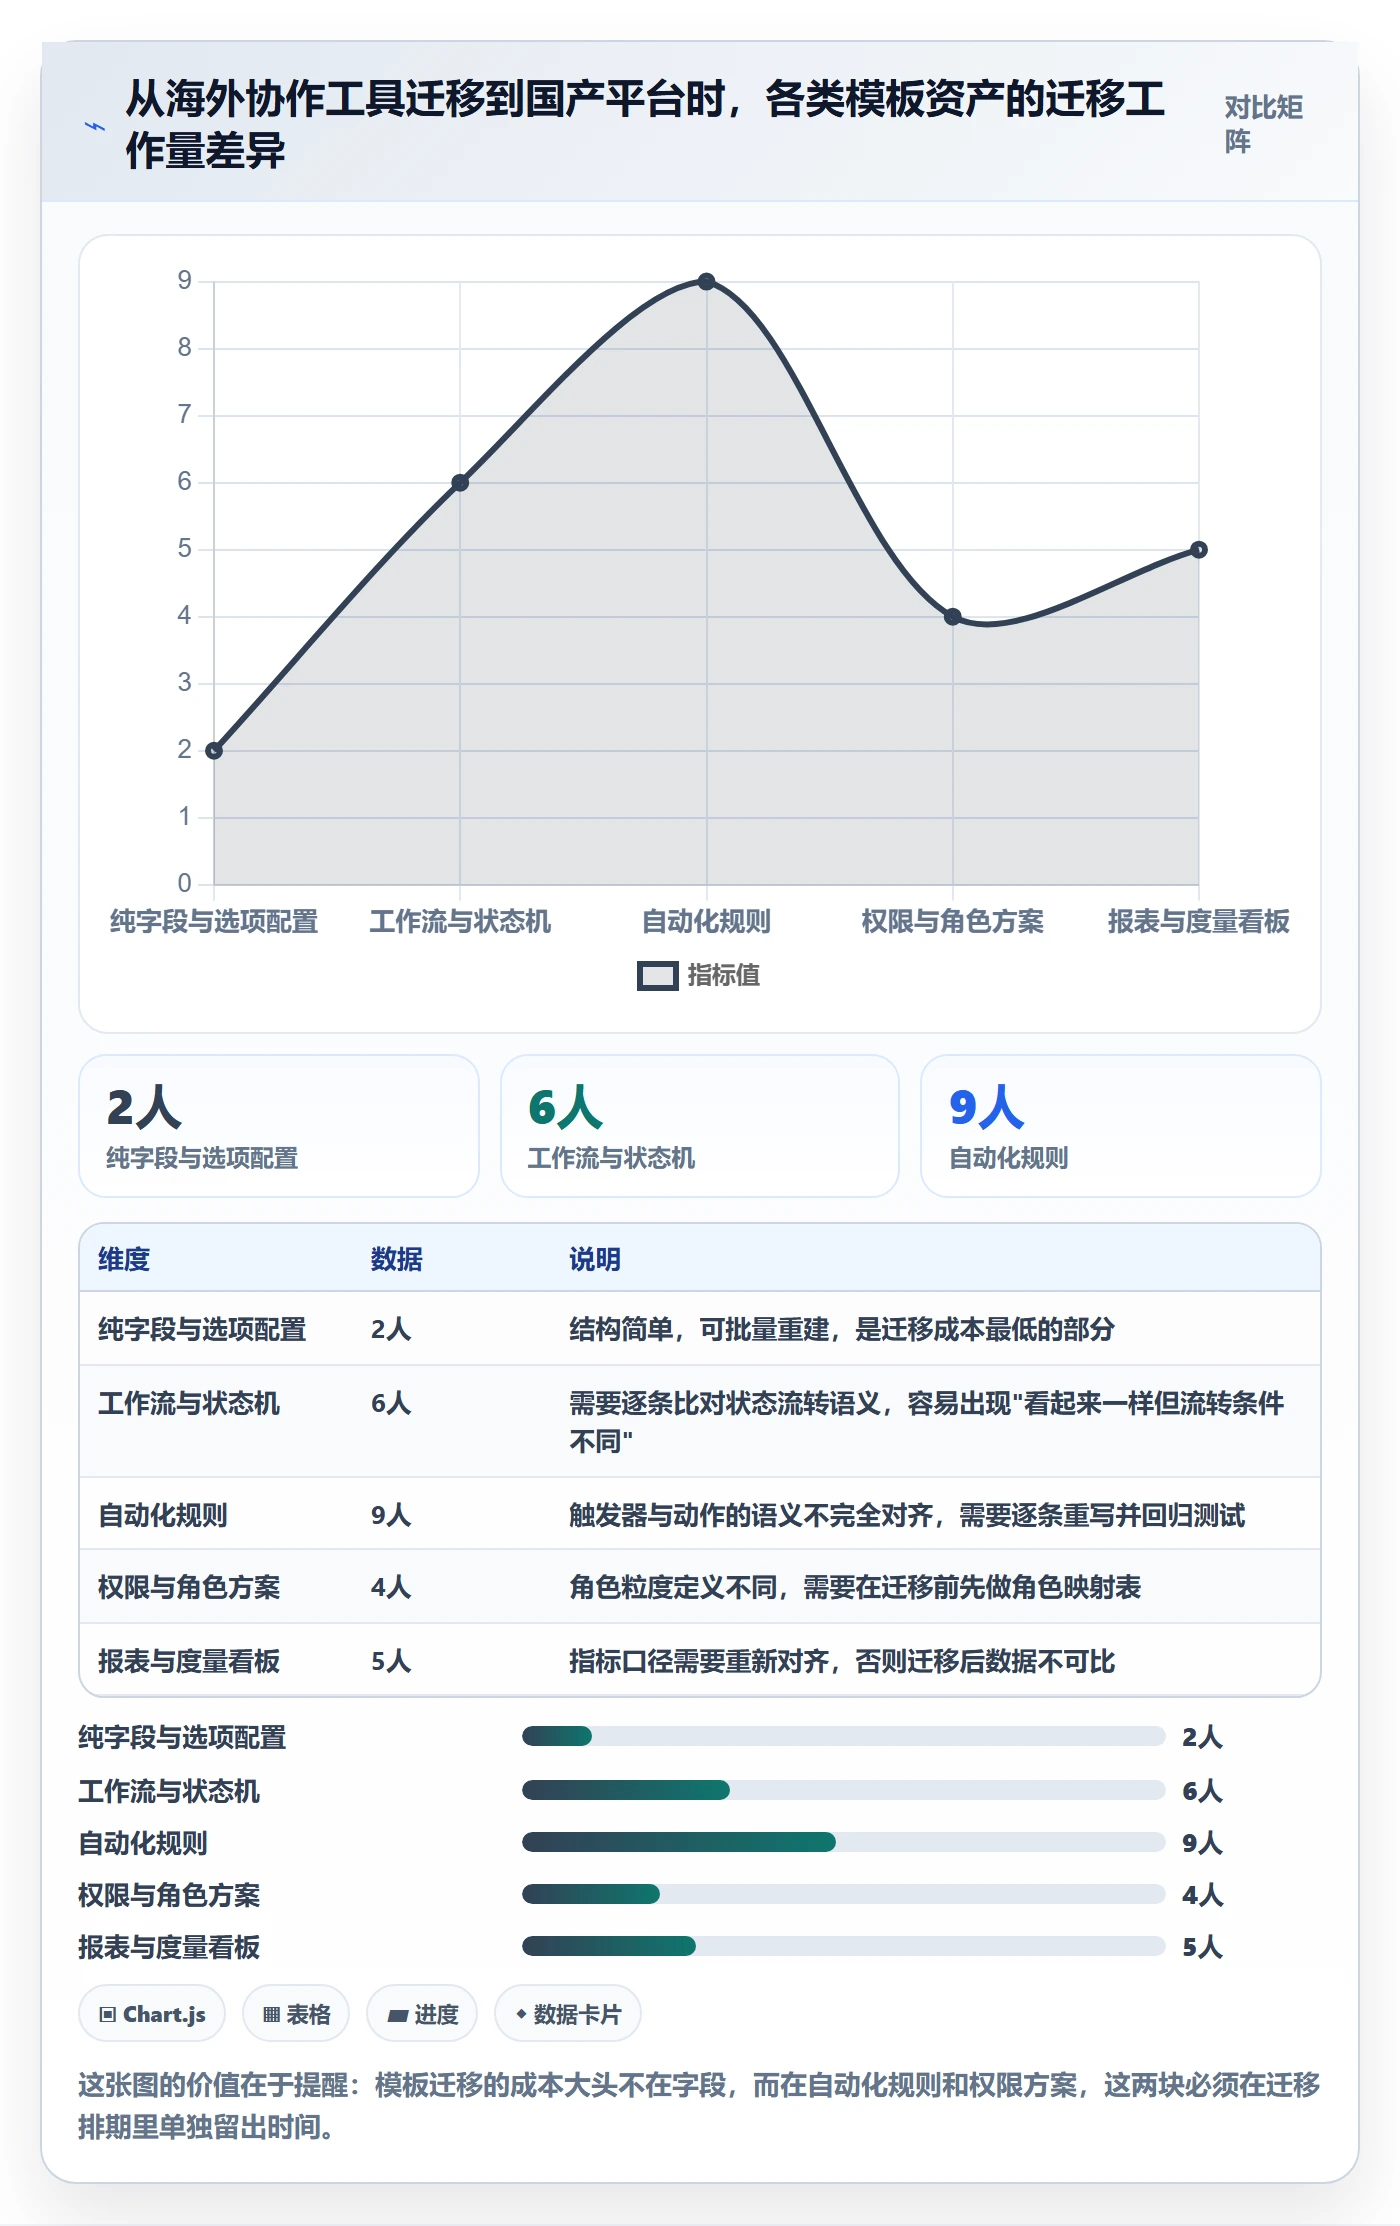Click the 9人 自动化规则 data card
Viewport: 1400px width, 2226px height.
(1121, 1126)
